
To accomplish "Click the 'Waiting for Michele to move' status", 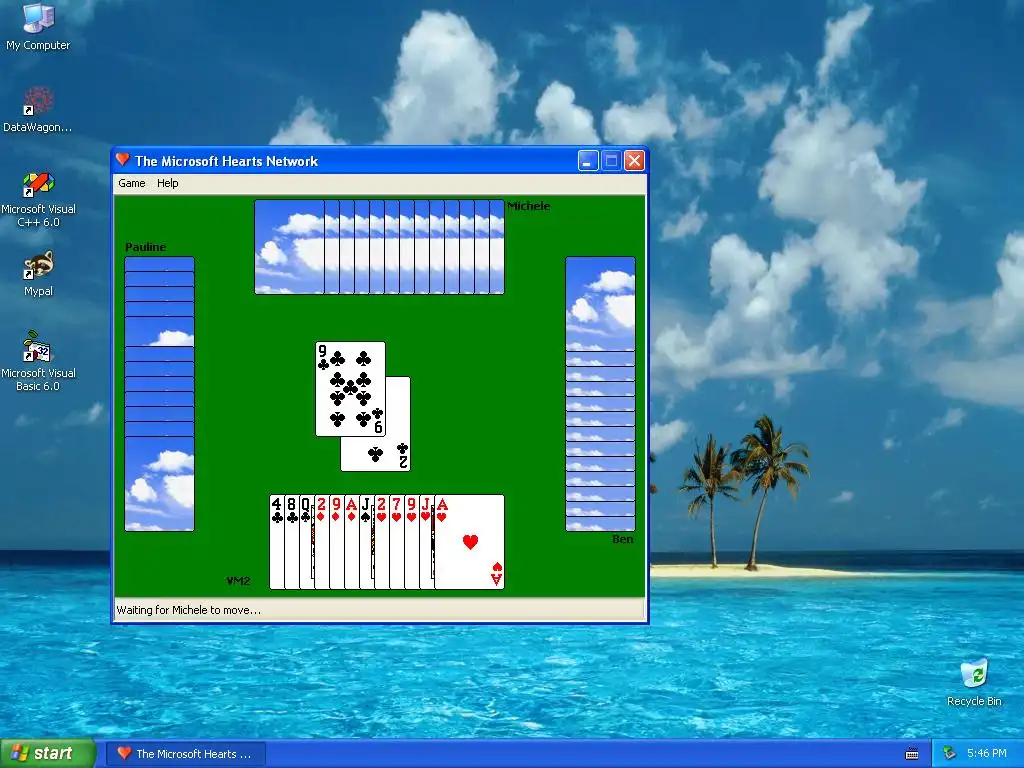I will (x=189, y=610).
